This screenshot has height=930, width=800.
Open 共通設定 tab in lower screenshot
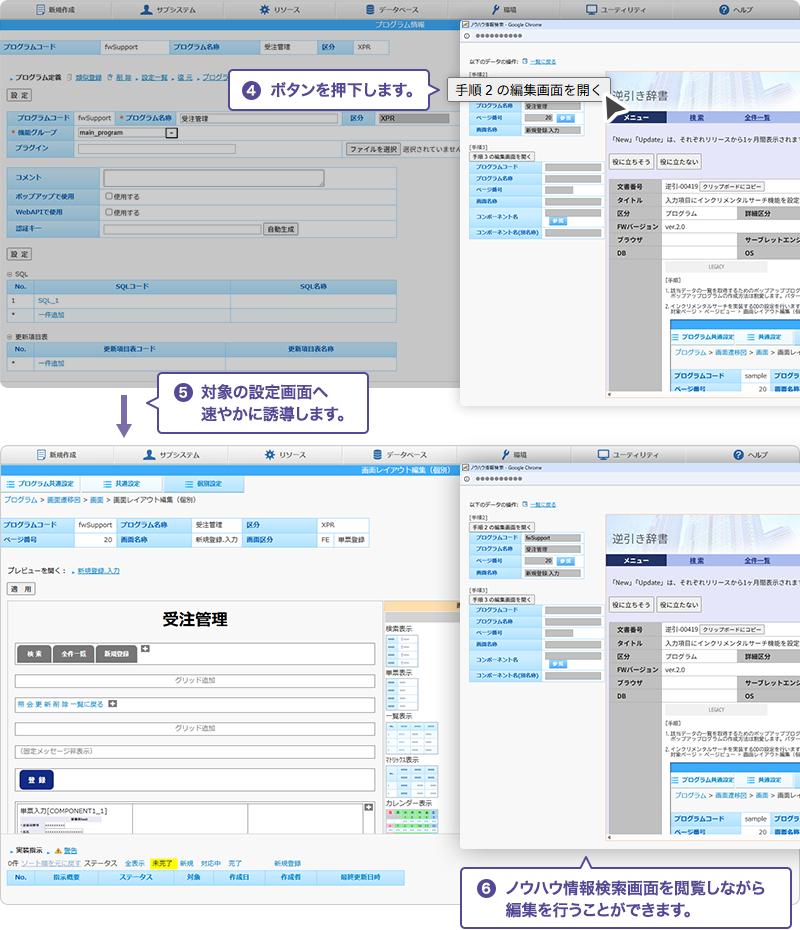coord(122,484)
